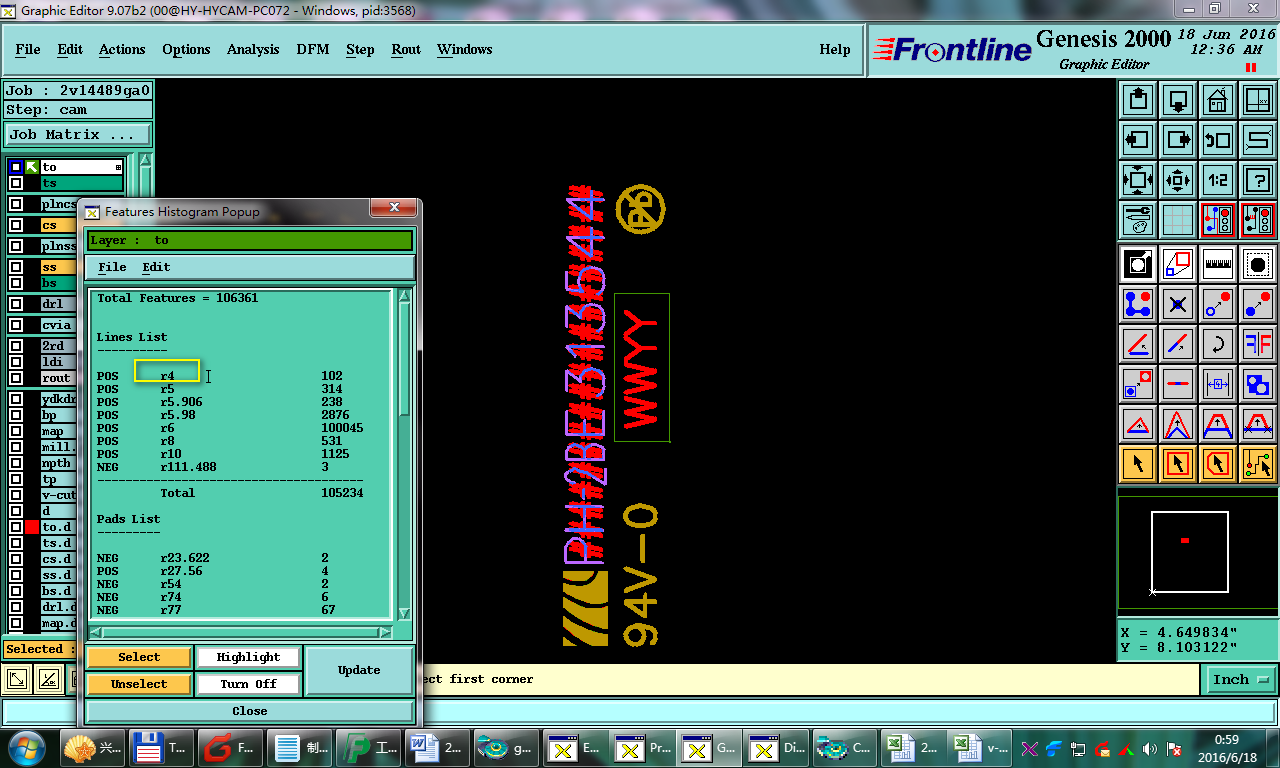Image resolution: width=1280 pixels, height=768 pixels.
Task: Click the red-blue angled line edit icon
Action: pyautogui.click(x=1138, y=344)
